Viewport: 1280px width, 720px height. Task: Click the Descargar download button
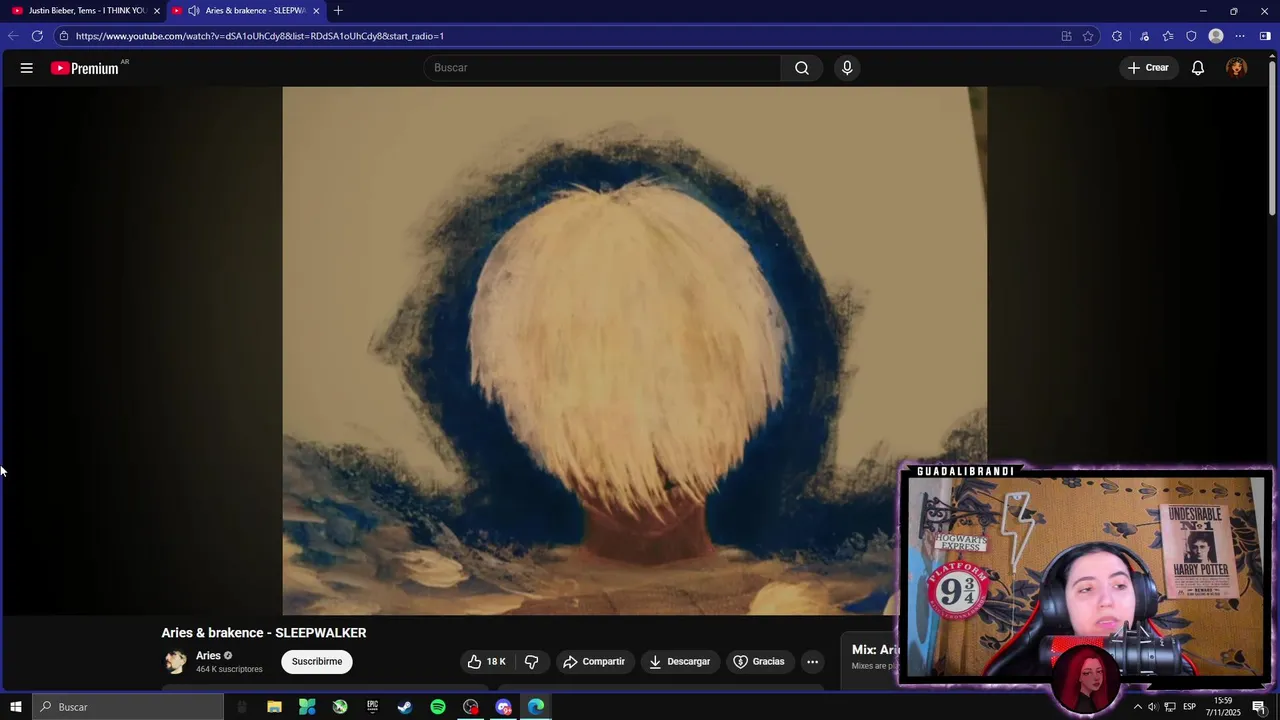(x=679, y=661)
